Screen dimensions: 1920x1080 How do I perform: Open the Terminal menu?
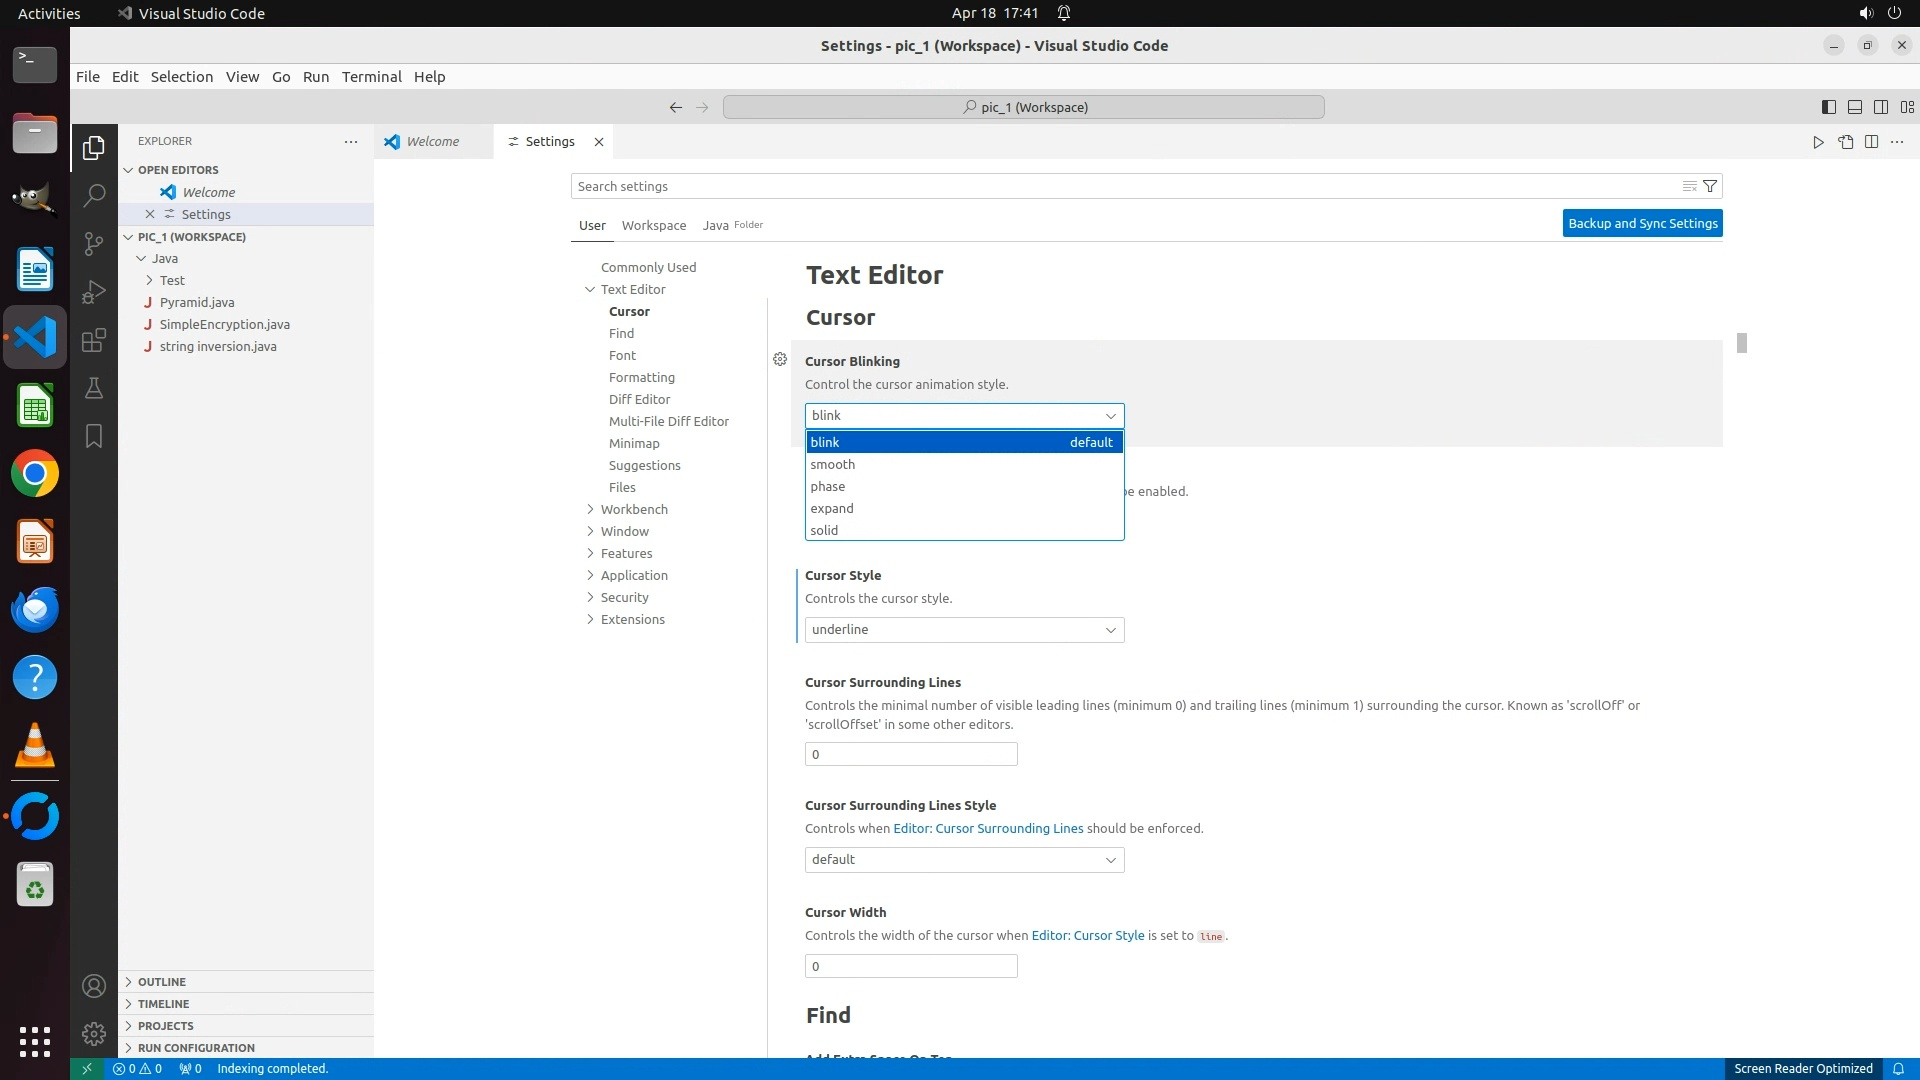pyautogui.click(x=371, y=77)
